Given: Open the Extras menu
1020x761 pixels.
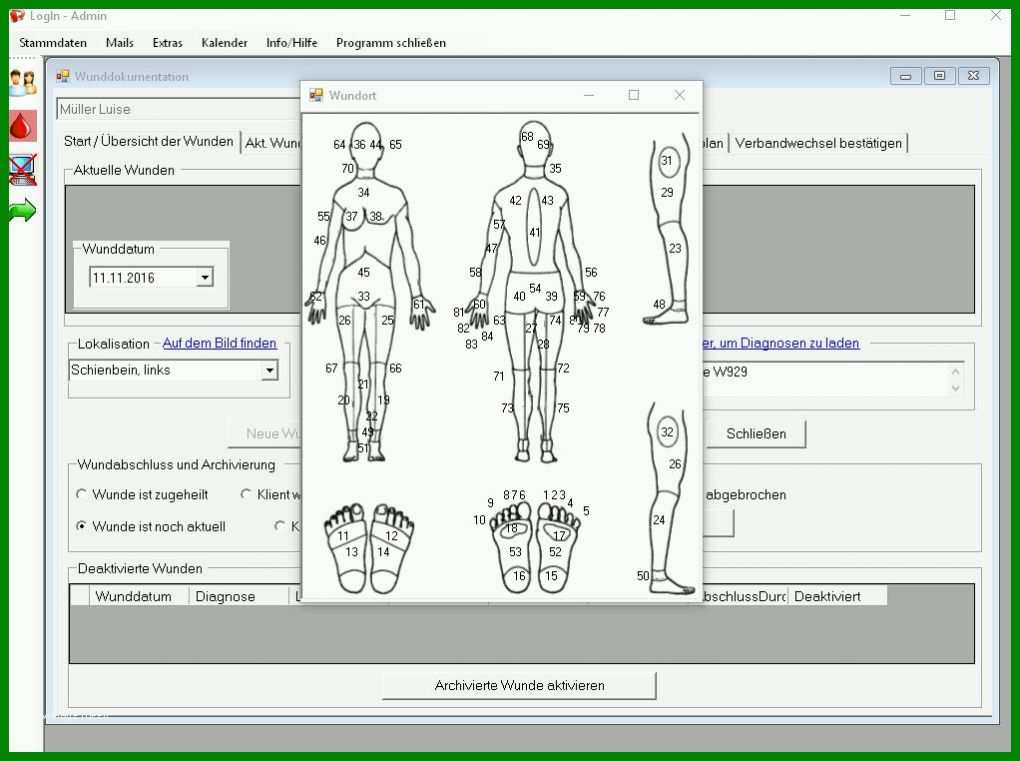Looking at the screenshot, I should pos(167,43).
